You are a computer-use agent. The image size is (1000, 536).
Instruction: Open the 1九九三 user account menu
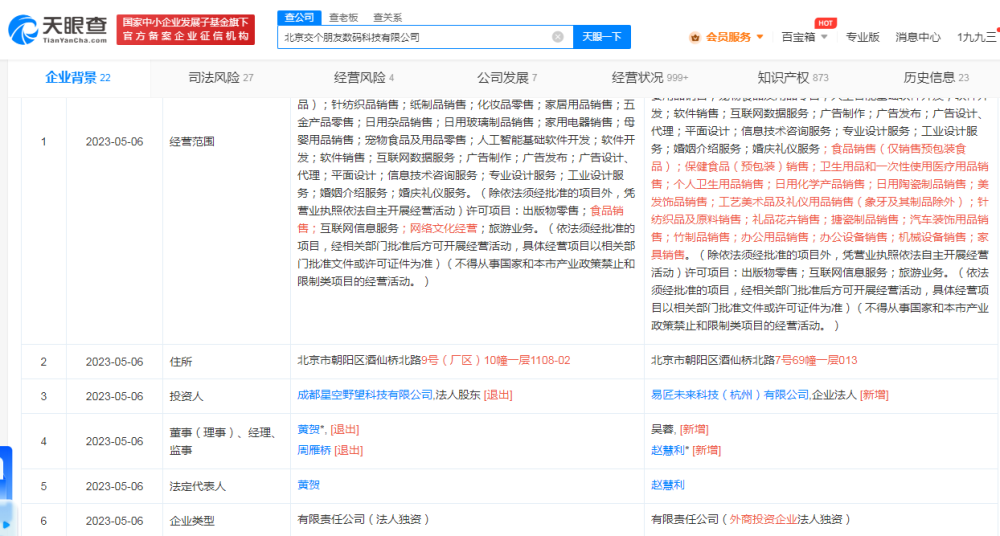(x=978, y=37)
